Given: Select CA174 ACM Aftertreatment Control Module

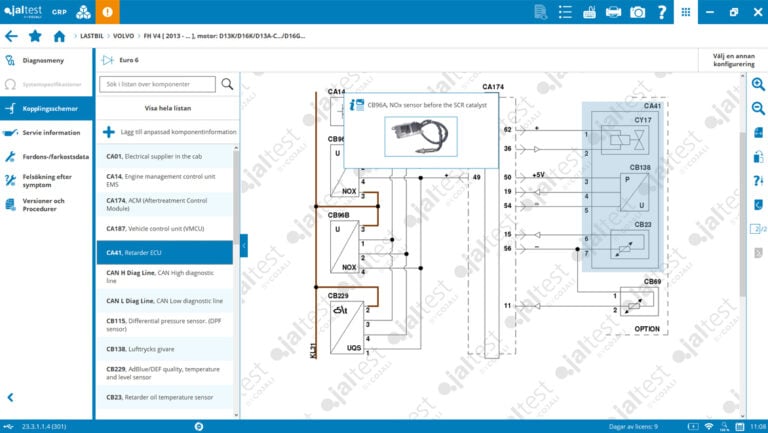Looking at the screenshot, I should tap(165, 204).
